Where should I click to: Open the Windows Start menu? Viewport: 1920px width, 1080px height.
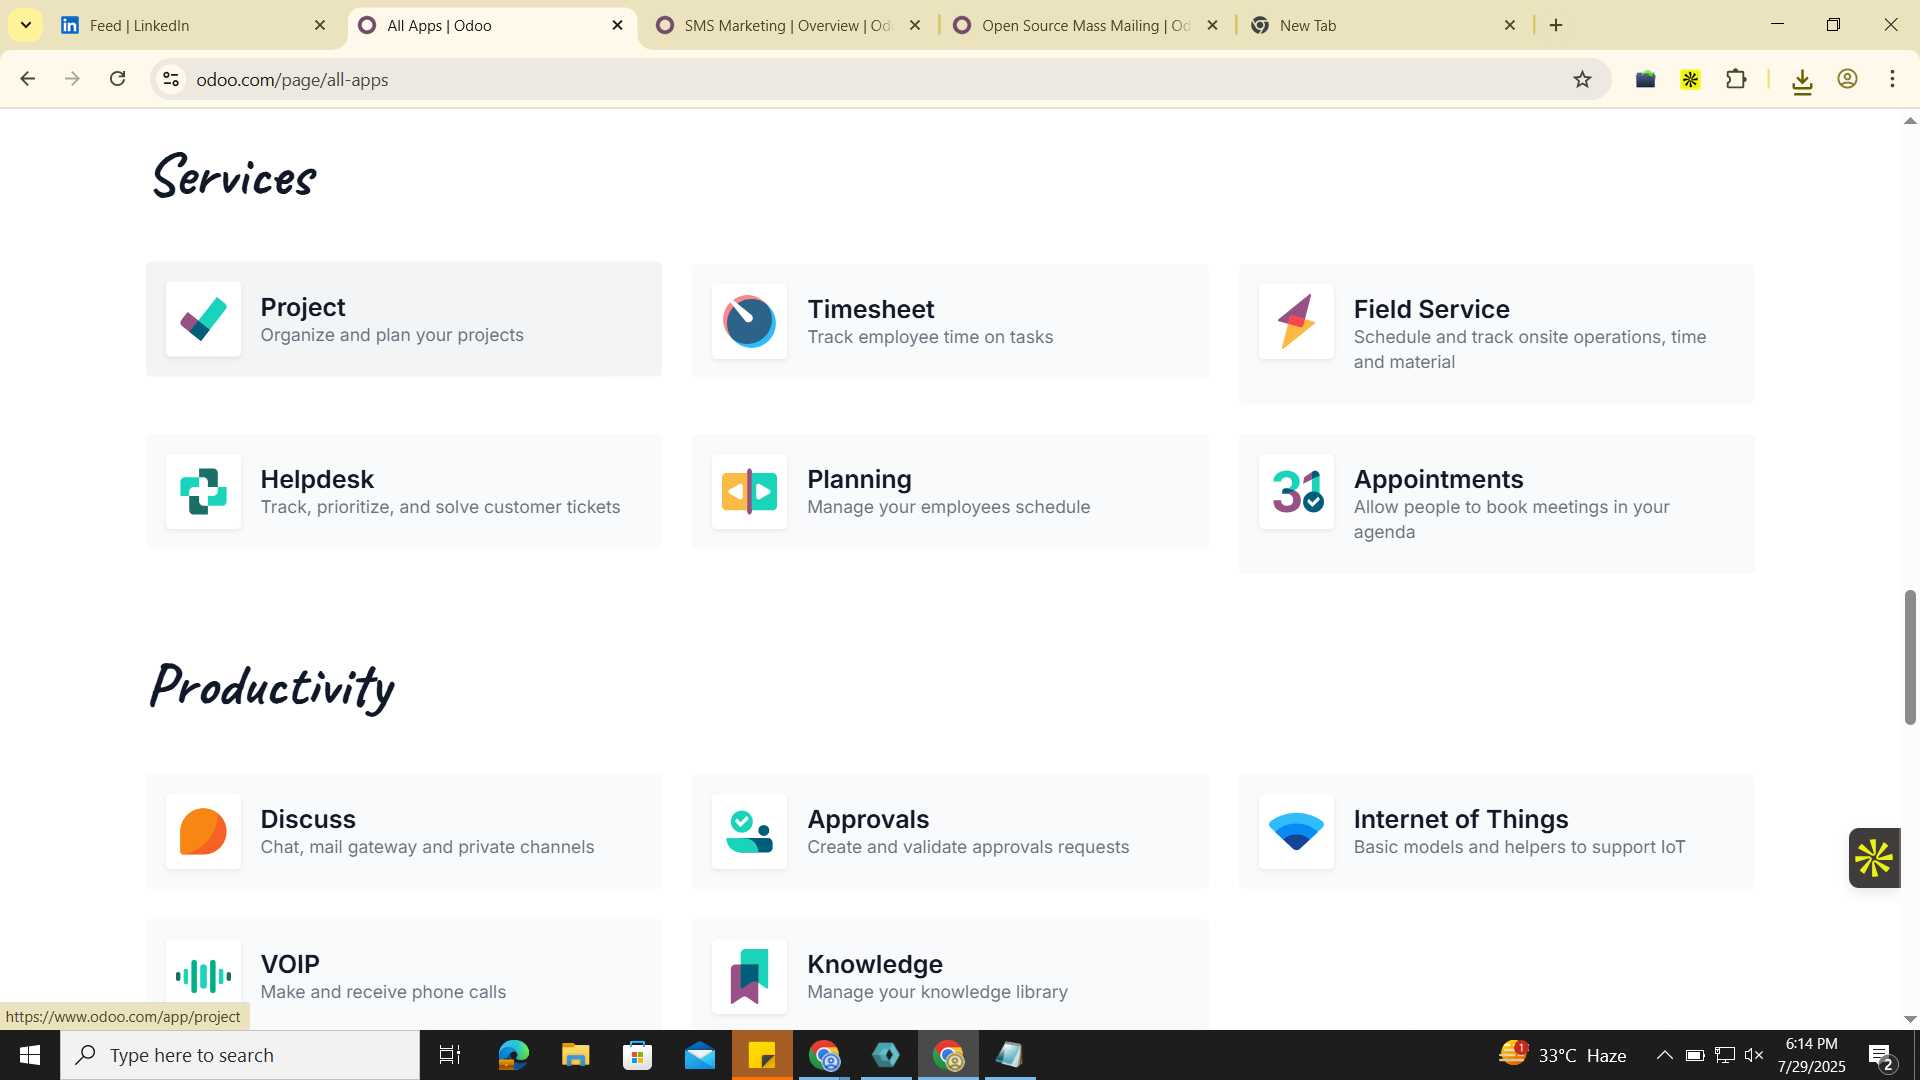[x=30, y=1055]
